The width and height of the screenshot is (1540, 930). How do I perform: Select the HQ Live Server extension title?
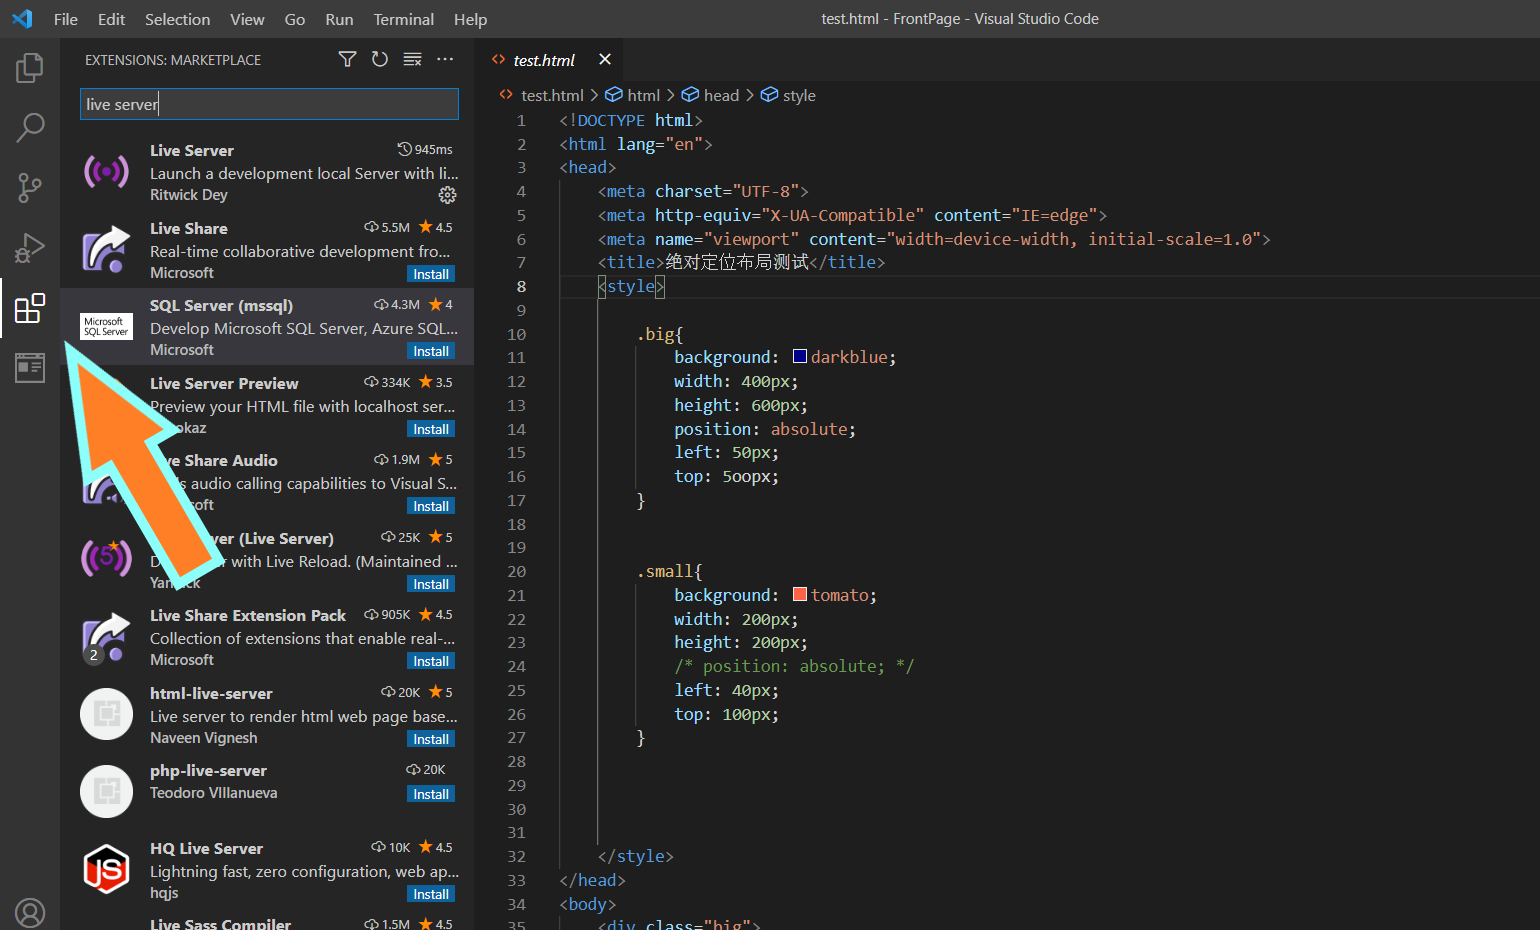[x=206, y=848]
